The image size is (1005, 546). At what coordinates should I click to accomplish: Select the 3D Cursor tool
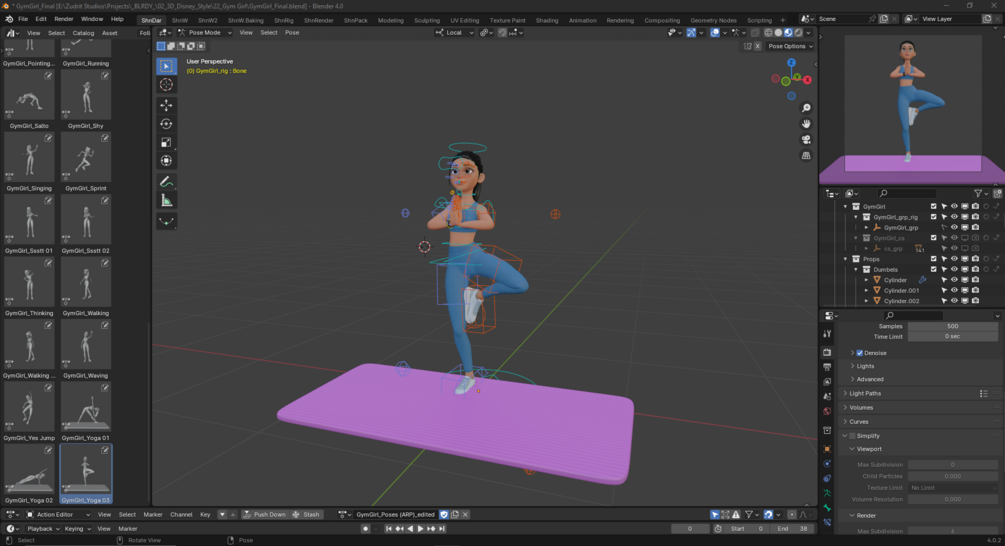click(166, 85)
